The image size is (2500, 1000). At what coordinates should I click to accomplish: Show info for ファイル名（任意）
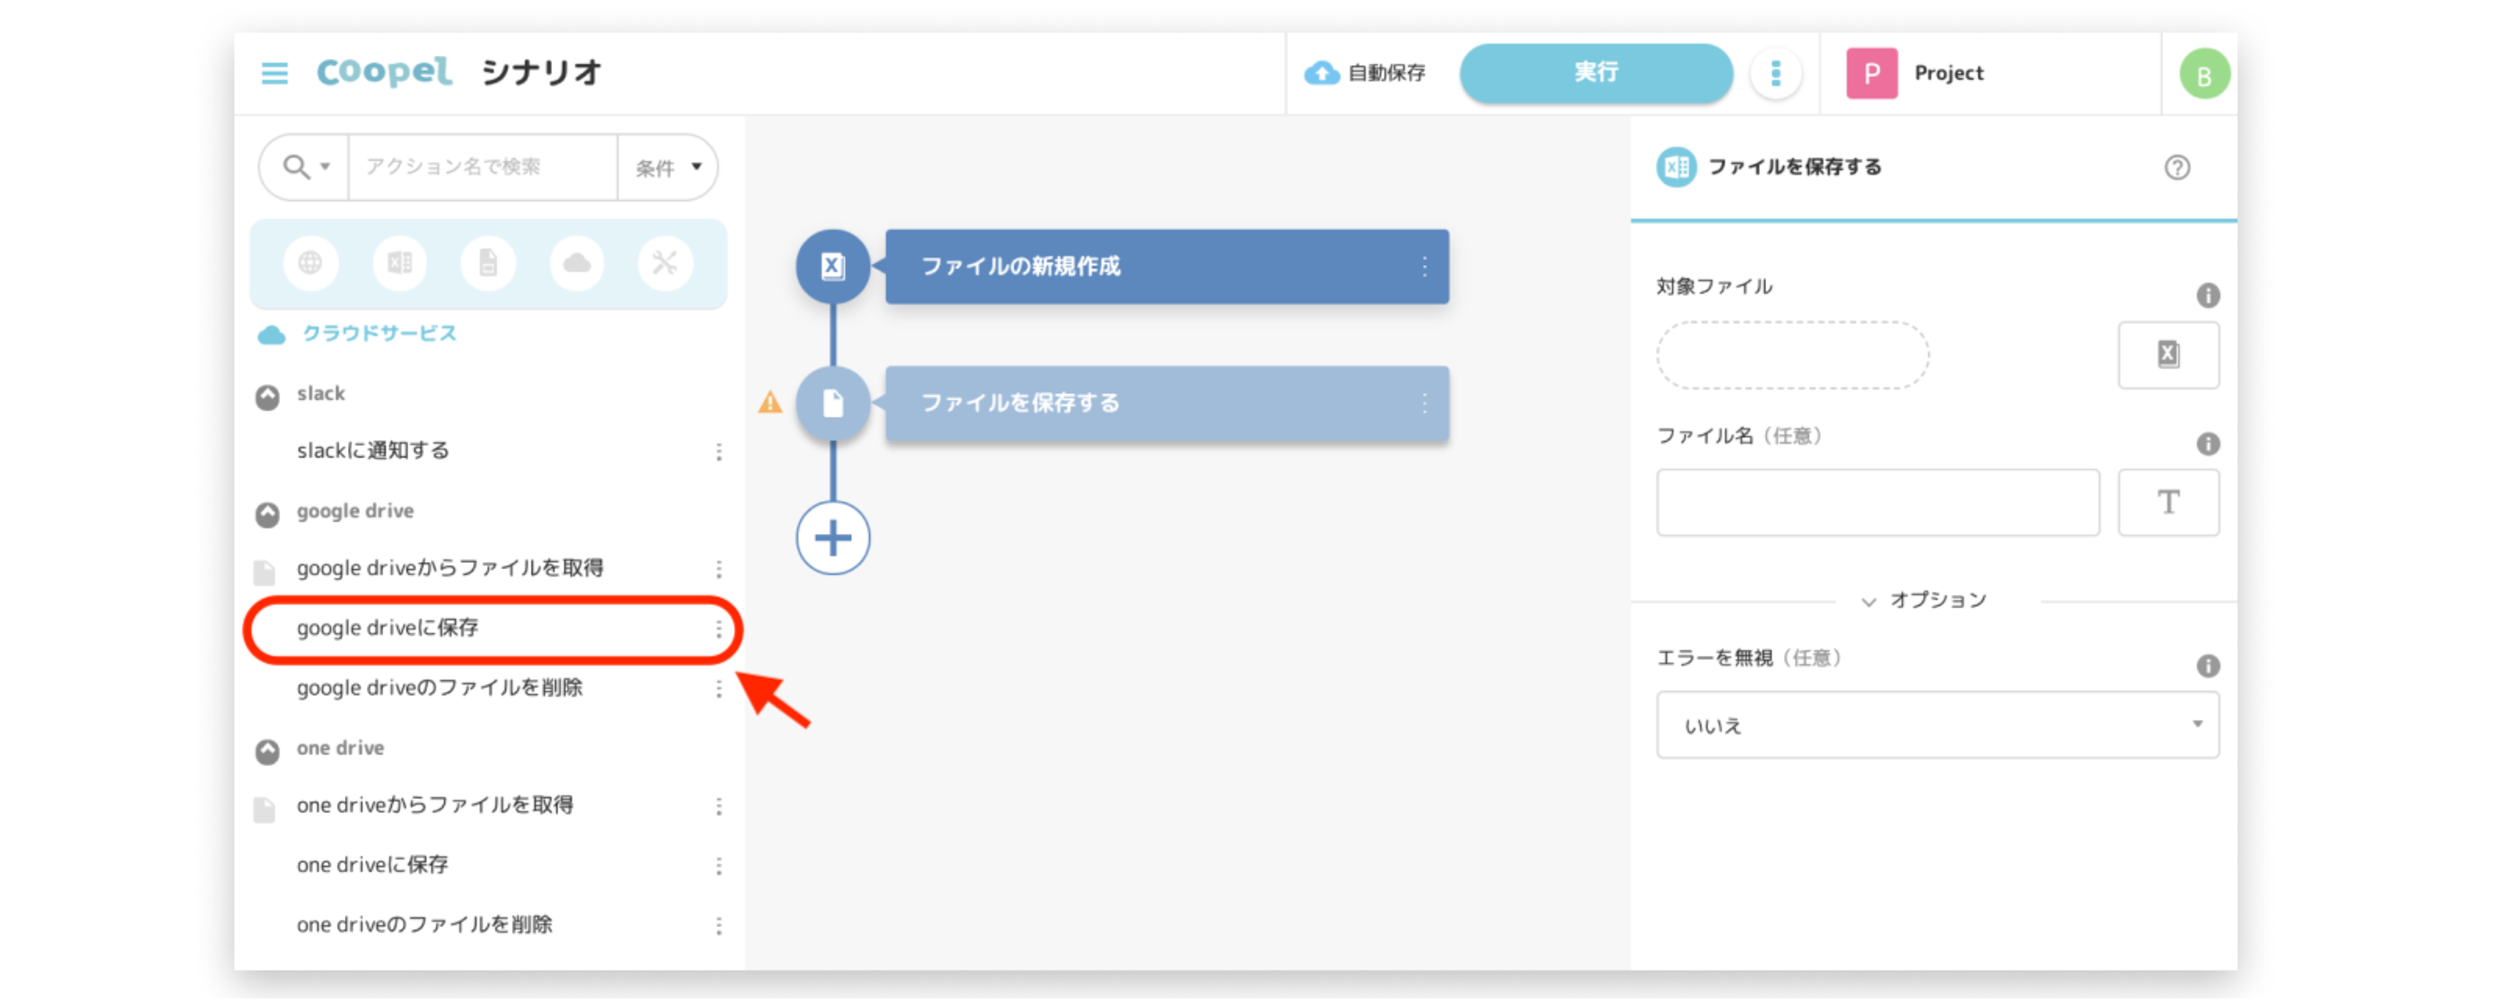[2208, 444]
